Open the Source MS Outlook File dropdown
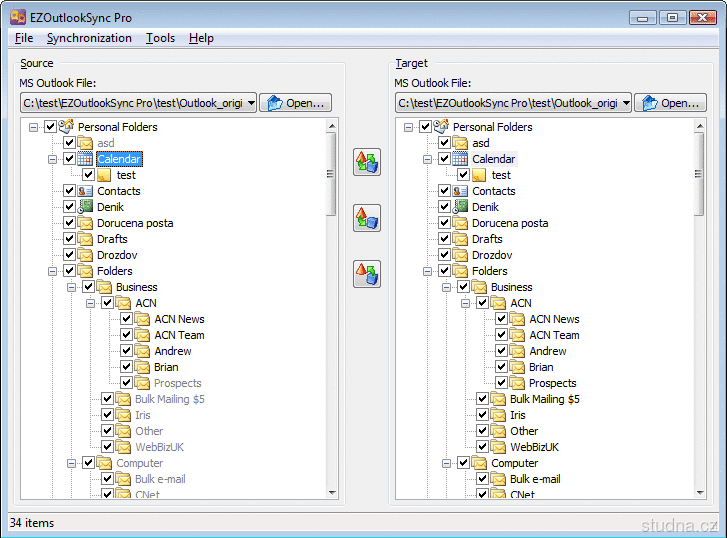Image resolution: width=727 pixels, height=538 pixels. click(249, 103)
